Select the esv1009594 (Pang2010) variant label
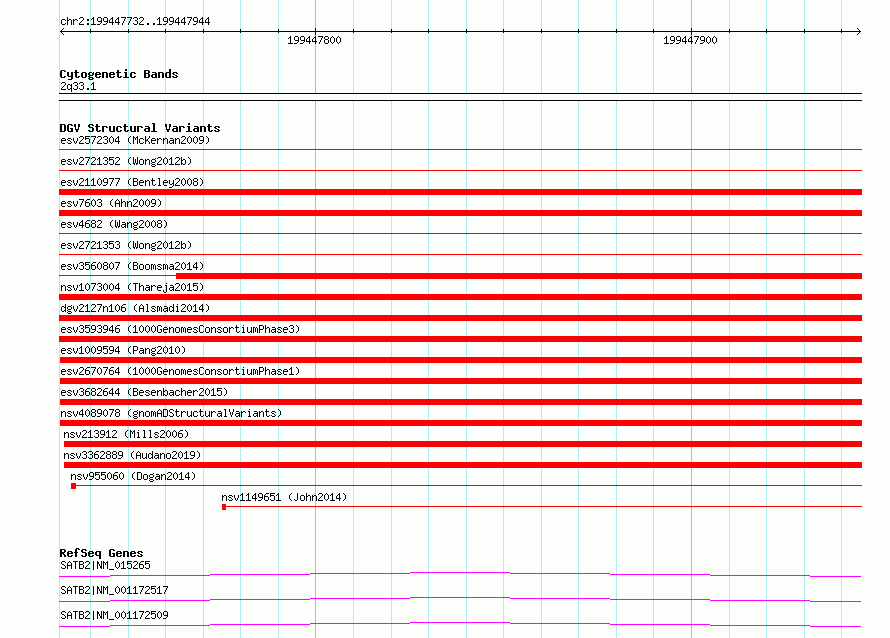The height and width of the screenshot is (638, 890). 123,350
